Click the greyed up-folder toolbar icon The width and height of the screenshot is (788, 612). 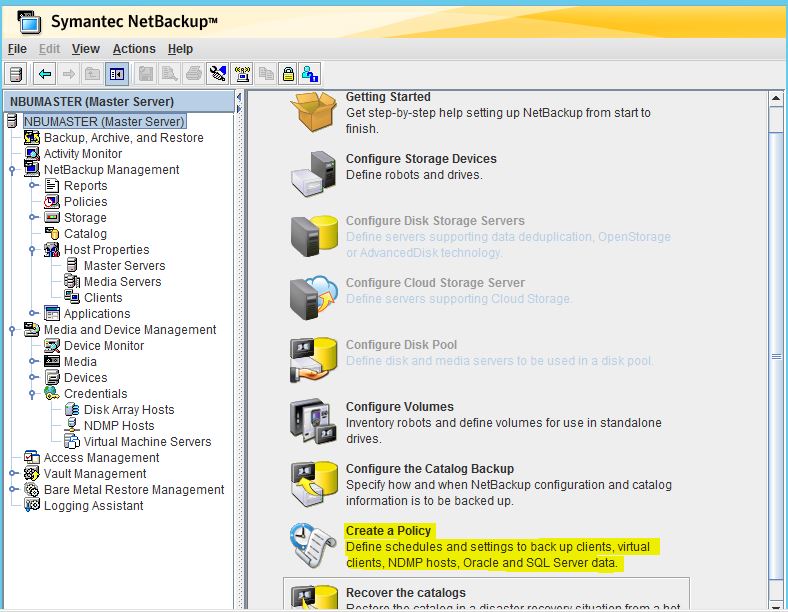(92, 74)
